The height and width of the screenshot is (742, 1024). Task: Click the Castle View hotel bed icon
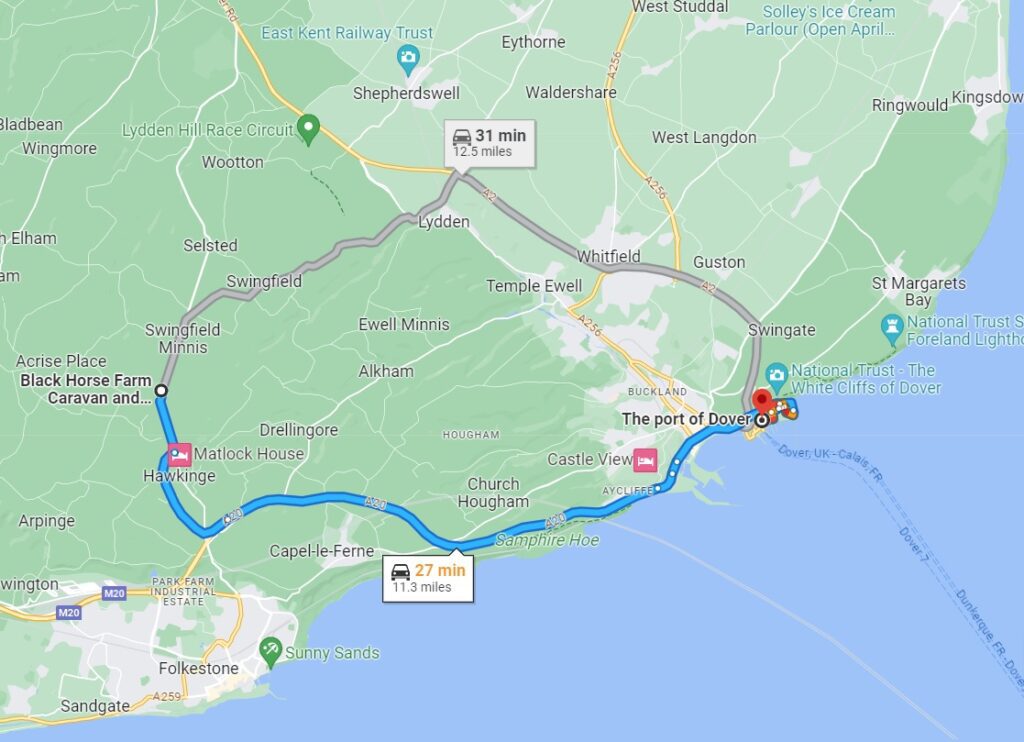(x=645, y=460)
